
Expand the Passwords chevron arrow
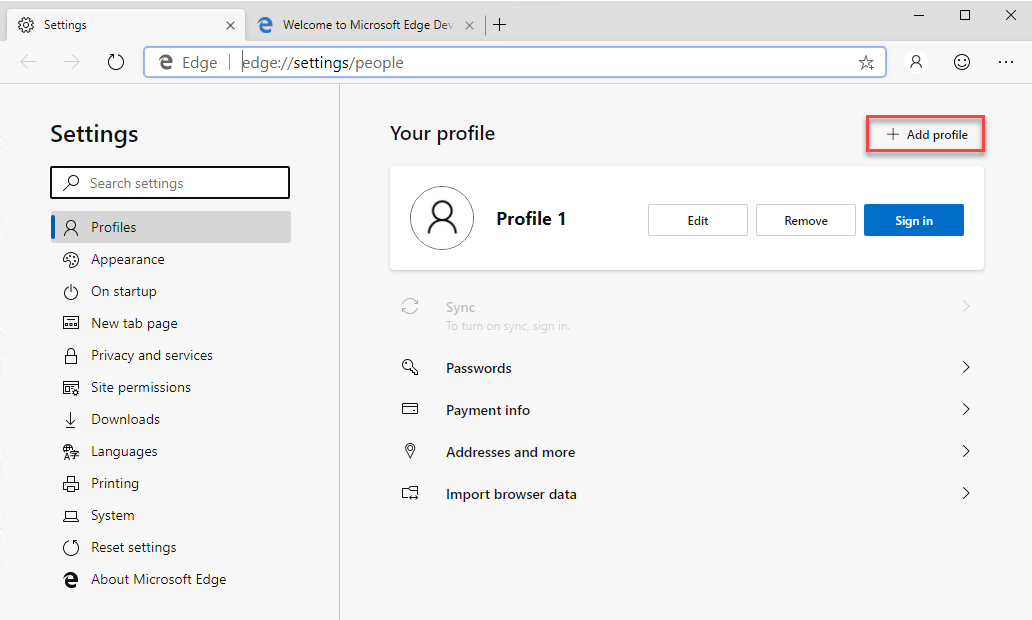(x=966, y=367)
